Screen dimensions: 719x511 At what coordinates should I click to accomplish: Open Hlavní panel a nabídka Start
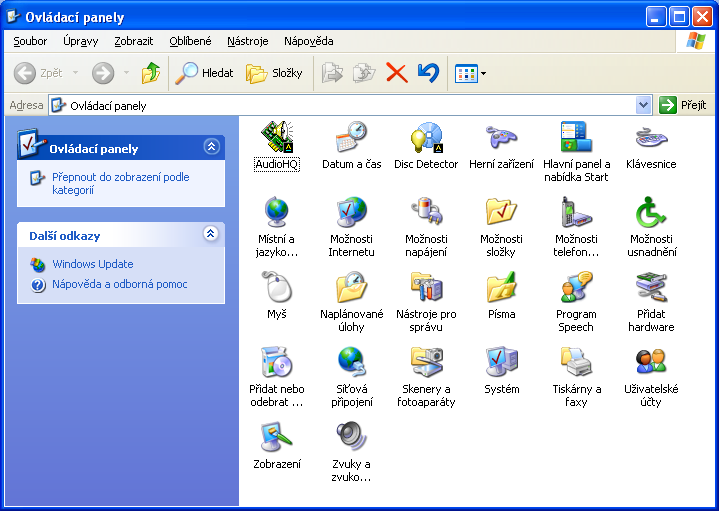(x=576, y=137)
